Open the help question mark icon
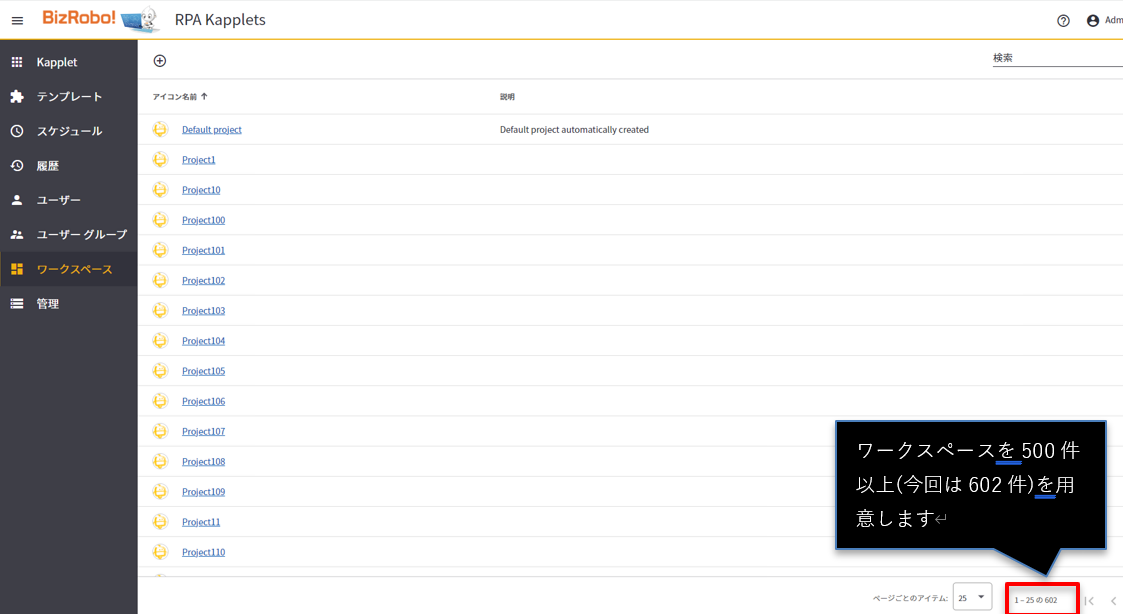 [x=1063, y=20]
